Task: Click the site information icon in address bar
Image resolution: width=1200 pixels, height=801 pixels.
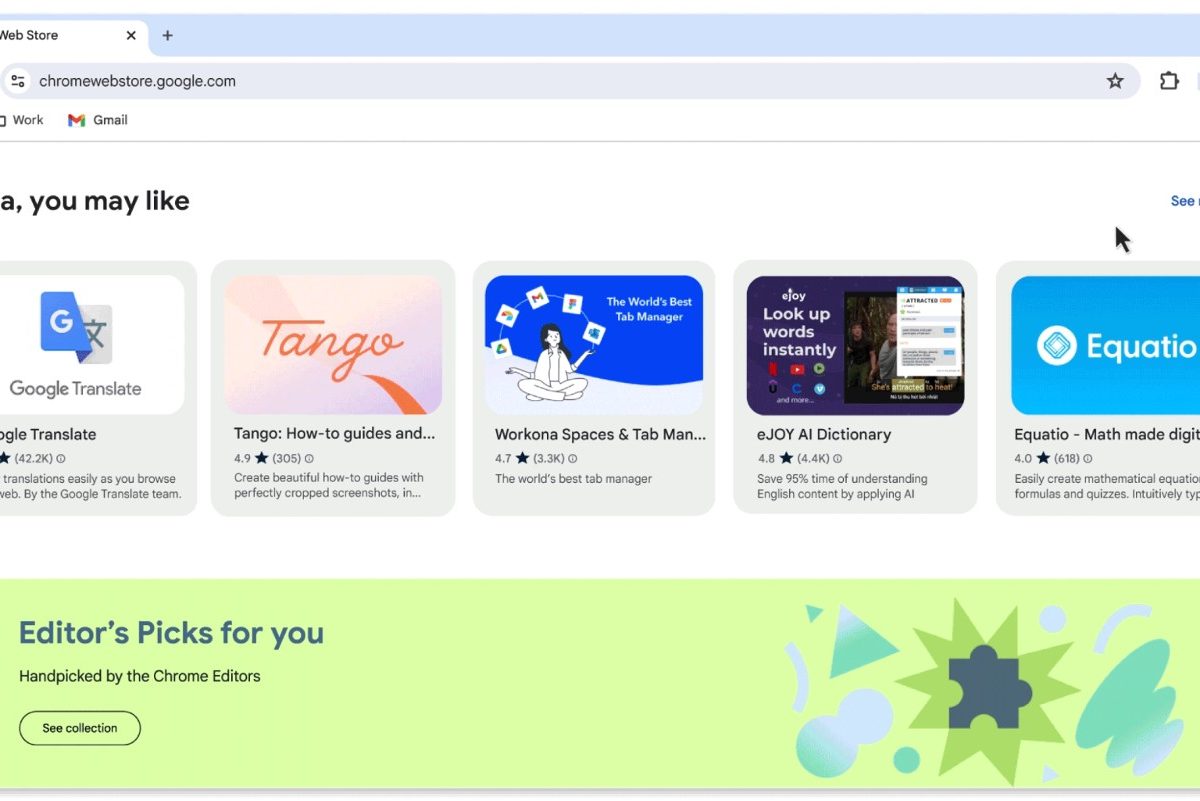Action: click(x=17, y=81)
